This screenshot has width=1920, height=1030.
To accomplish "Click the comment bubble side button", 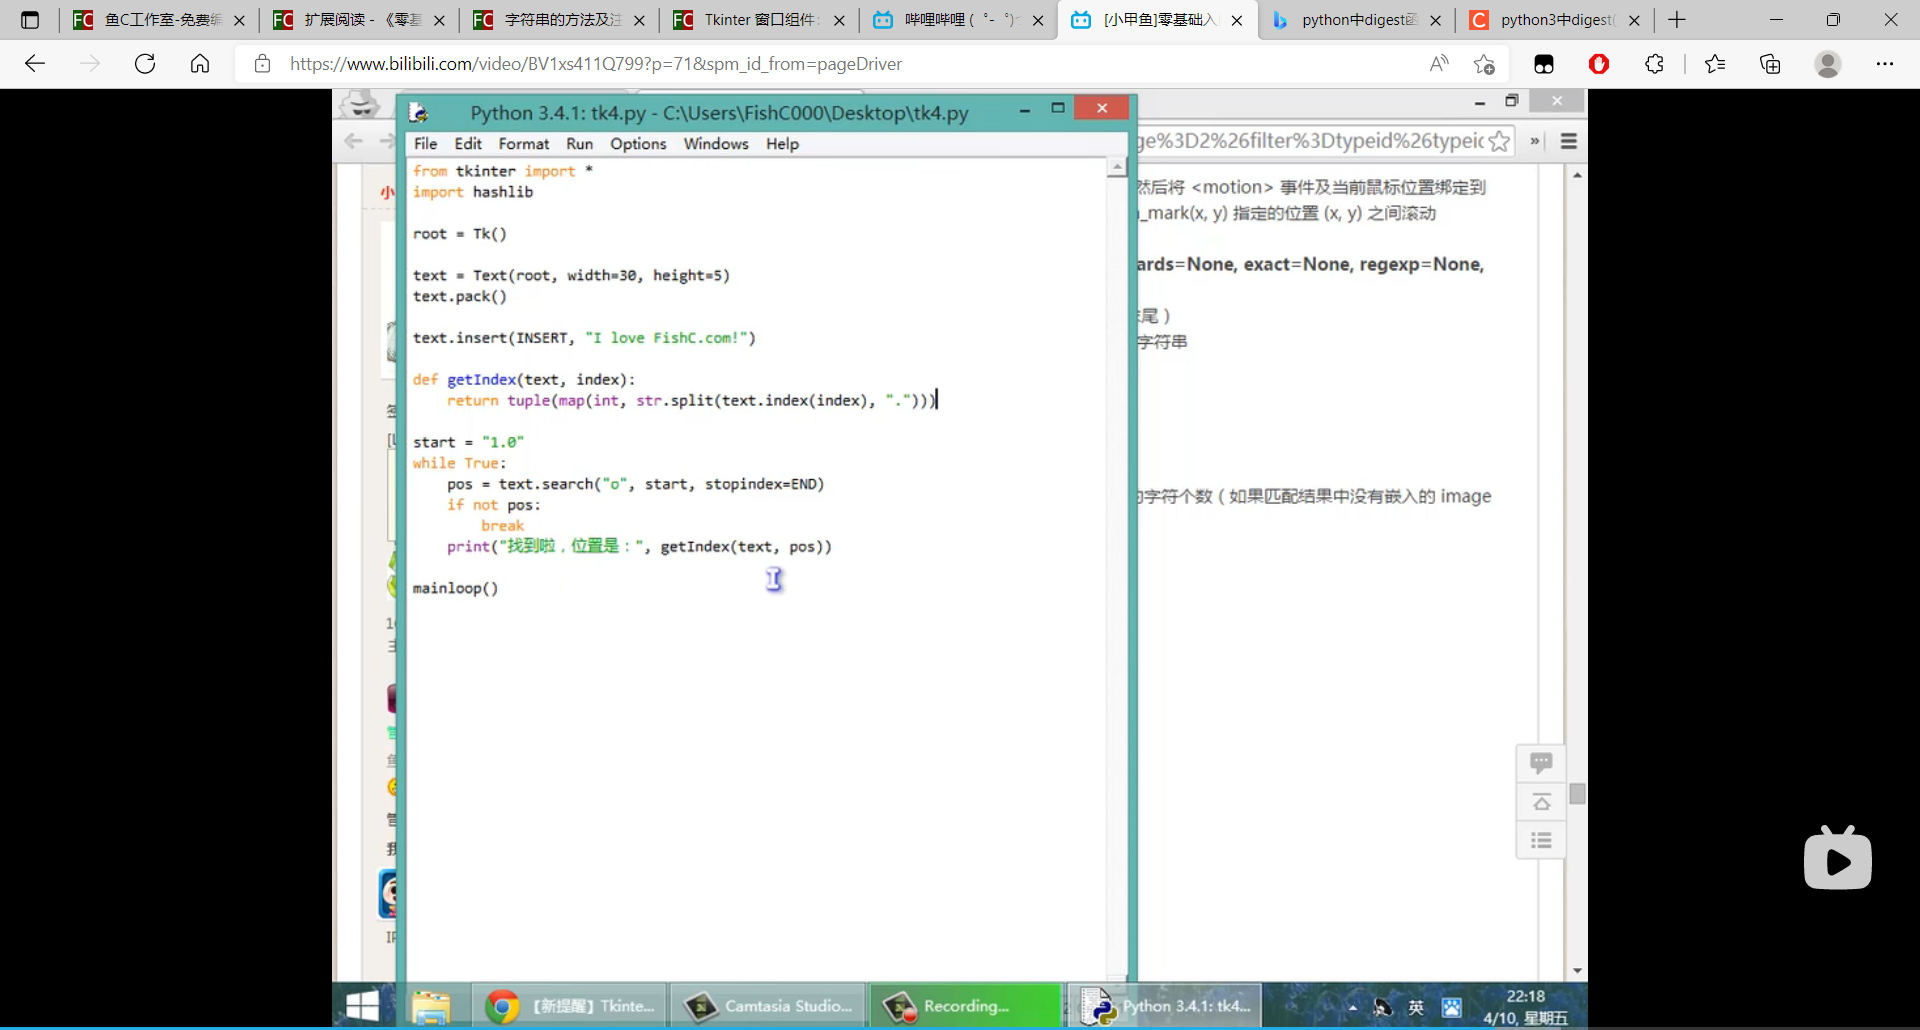I will click(x=1541, y=764).
